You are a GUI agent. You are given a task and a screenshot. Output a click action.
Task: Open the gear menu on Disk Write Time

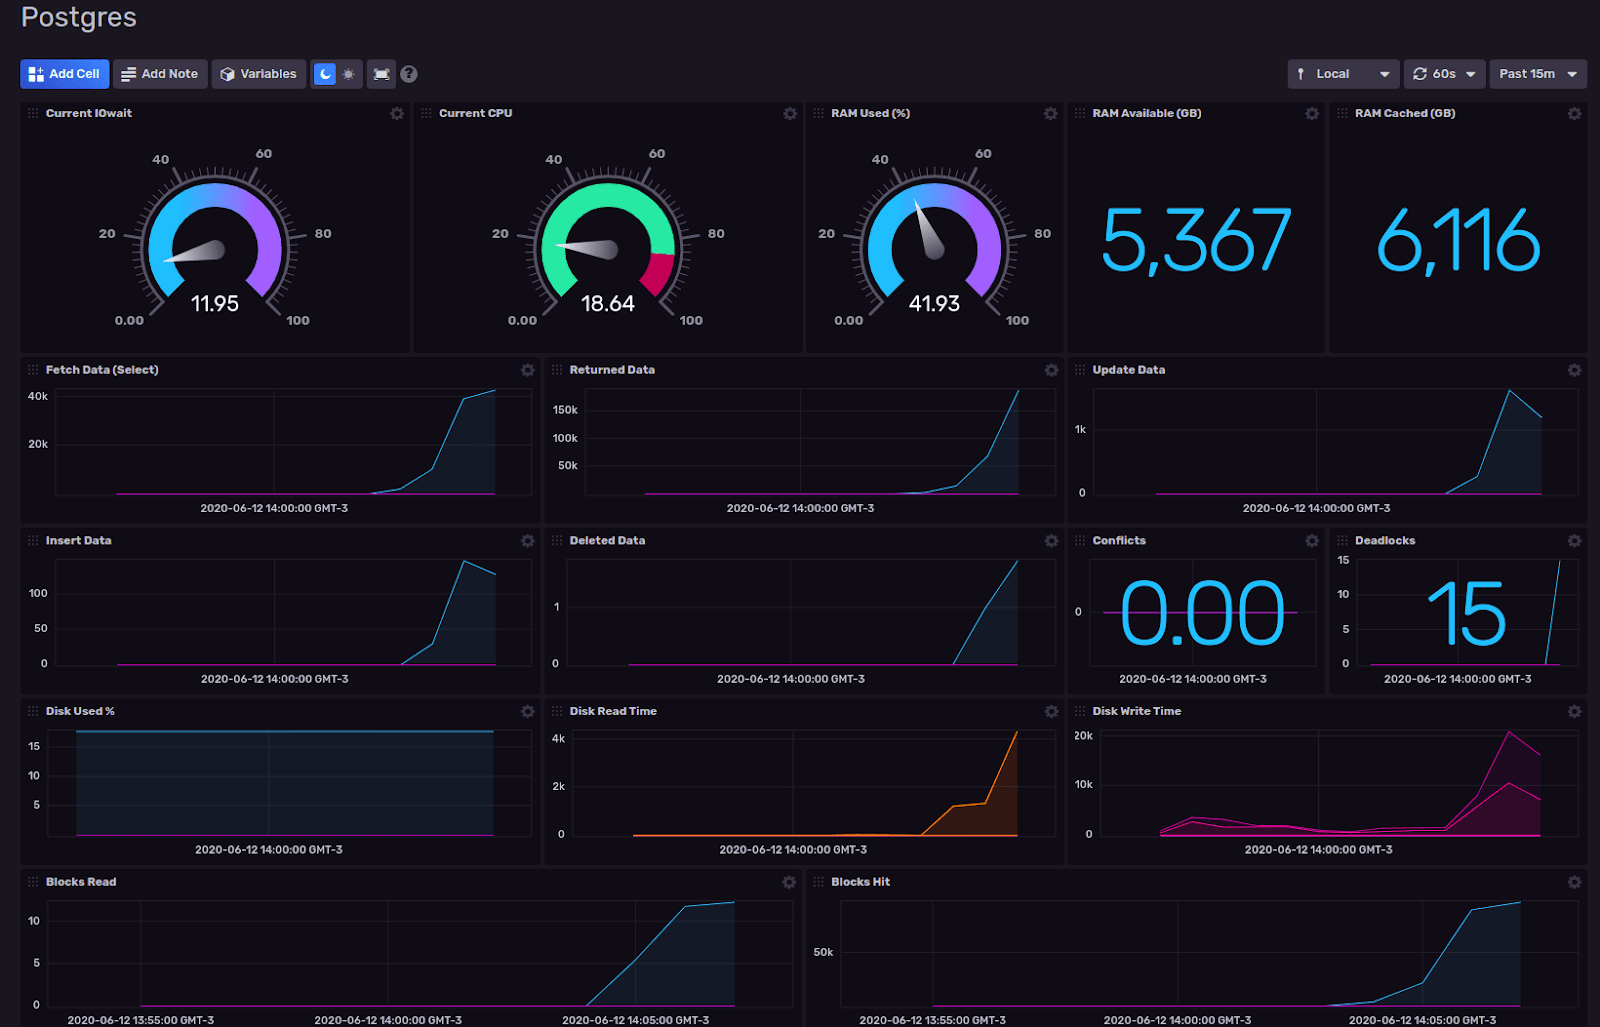(x=1573, y=711)
